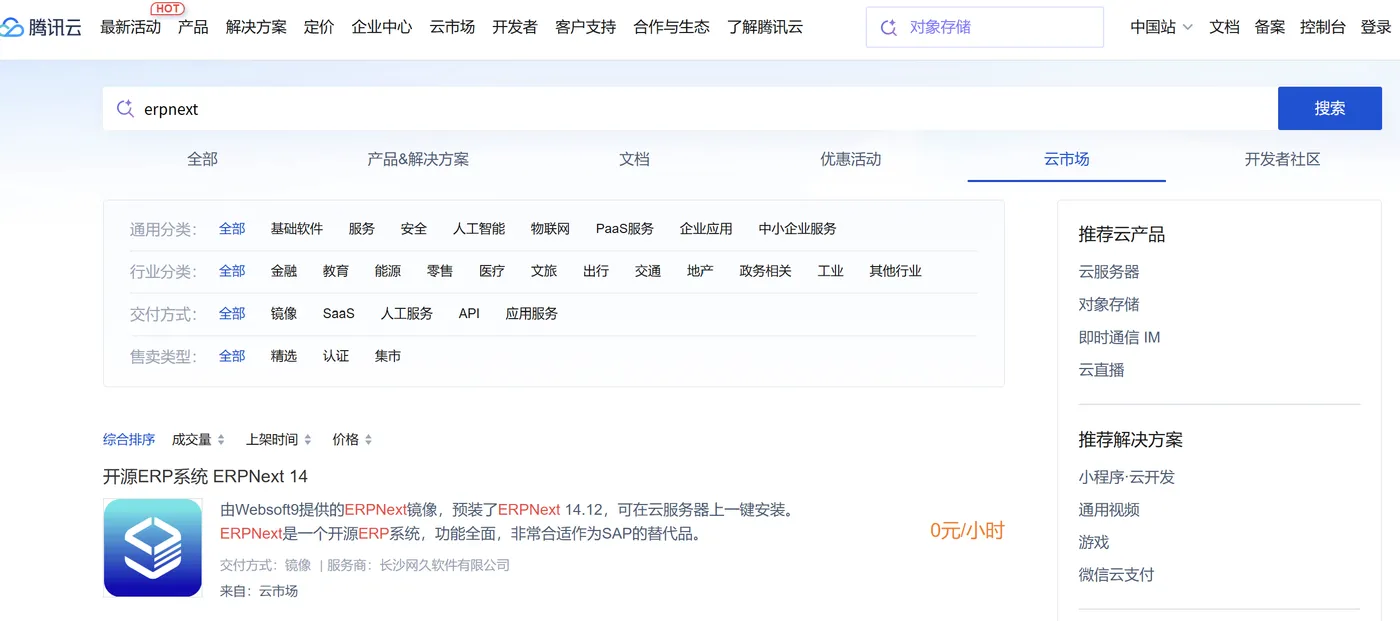The height and width of the screenshot is (621, 1400).
Task: Filter 行业分类 by 零售
Action: click(x=440, y=271)
